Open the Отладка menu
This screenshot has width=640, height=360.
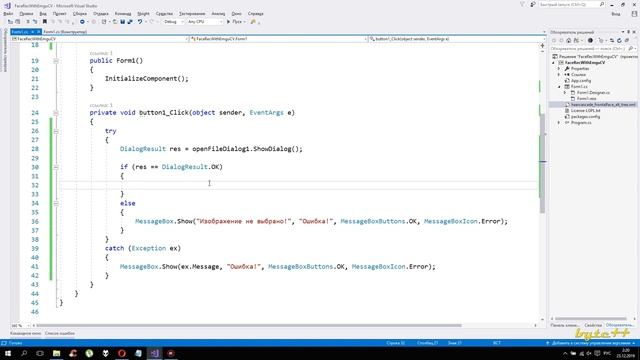pyautogui.click(x=101, y=13)
